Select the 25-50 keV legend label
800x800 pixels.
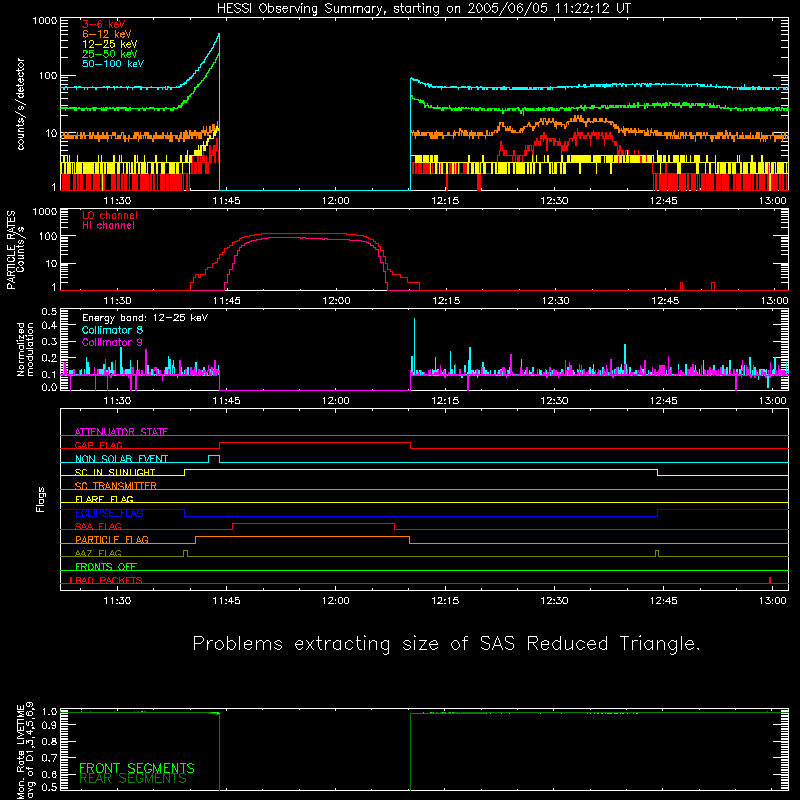[110, 54]
